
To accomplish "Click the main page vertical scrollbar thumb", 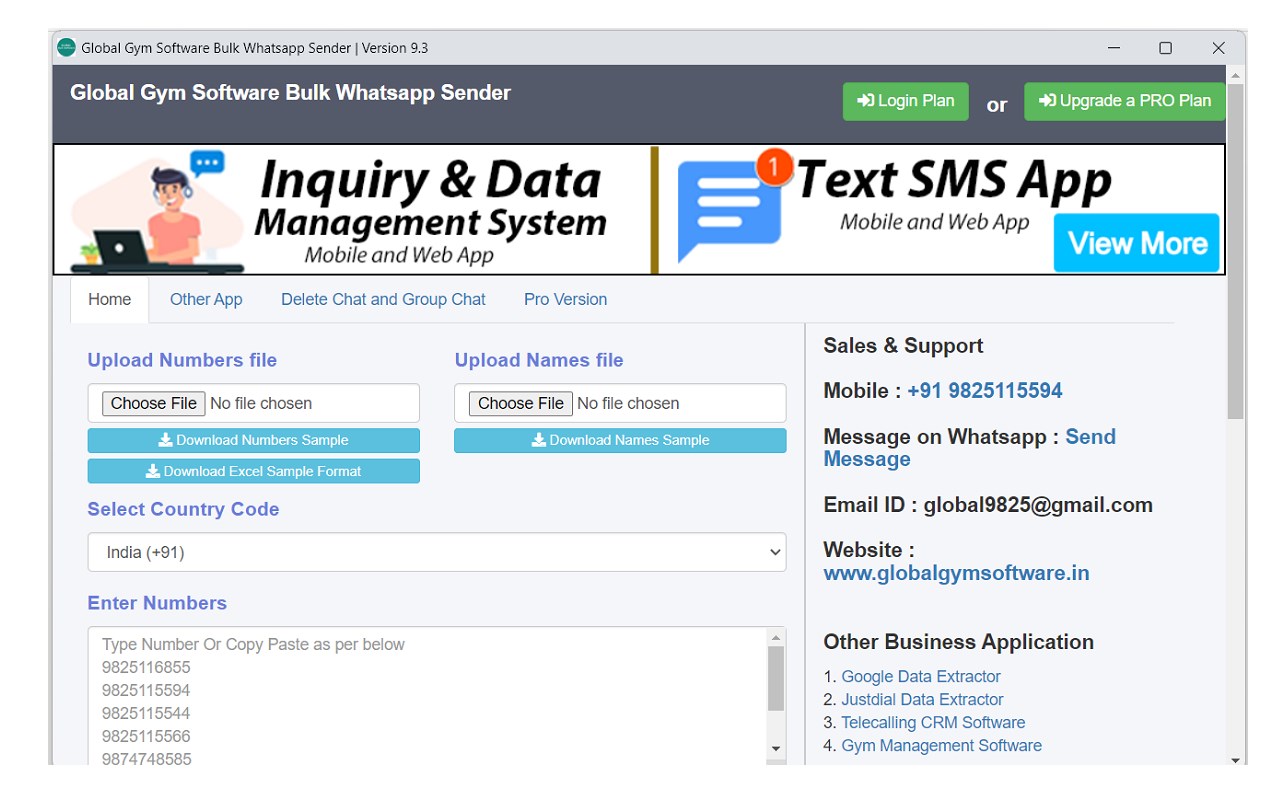I will coord(1236,251).
